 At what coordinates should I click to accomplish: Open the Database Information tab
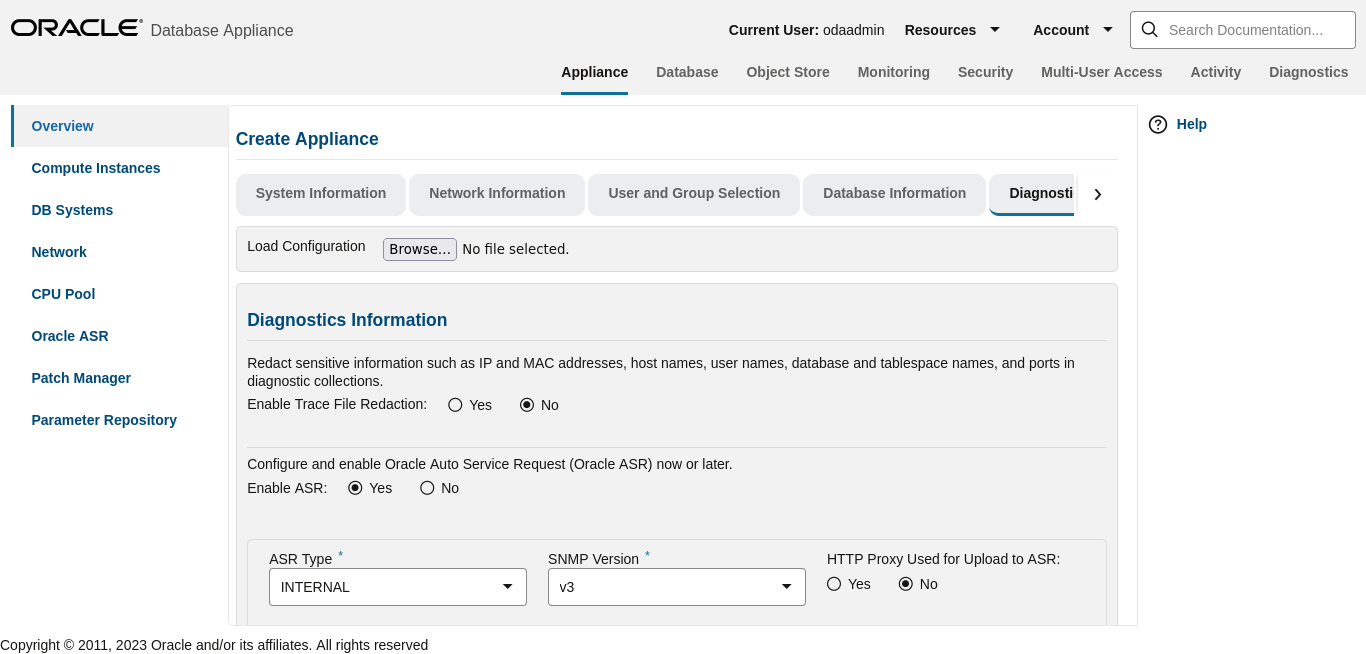pyautogui.click(x=894, y=194)
